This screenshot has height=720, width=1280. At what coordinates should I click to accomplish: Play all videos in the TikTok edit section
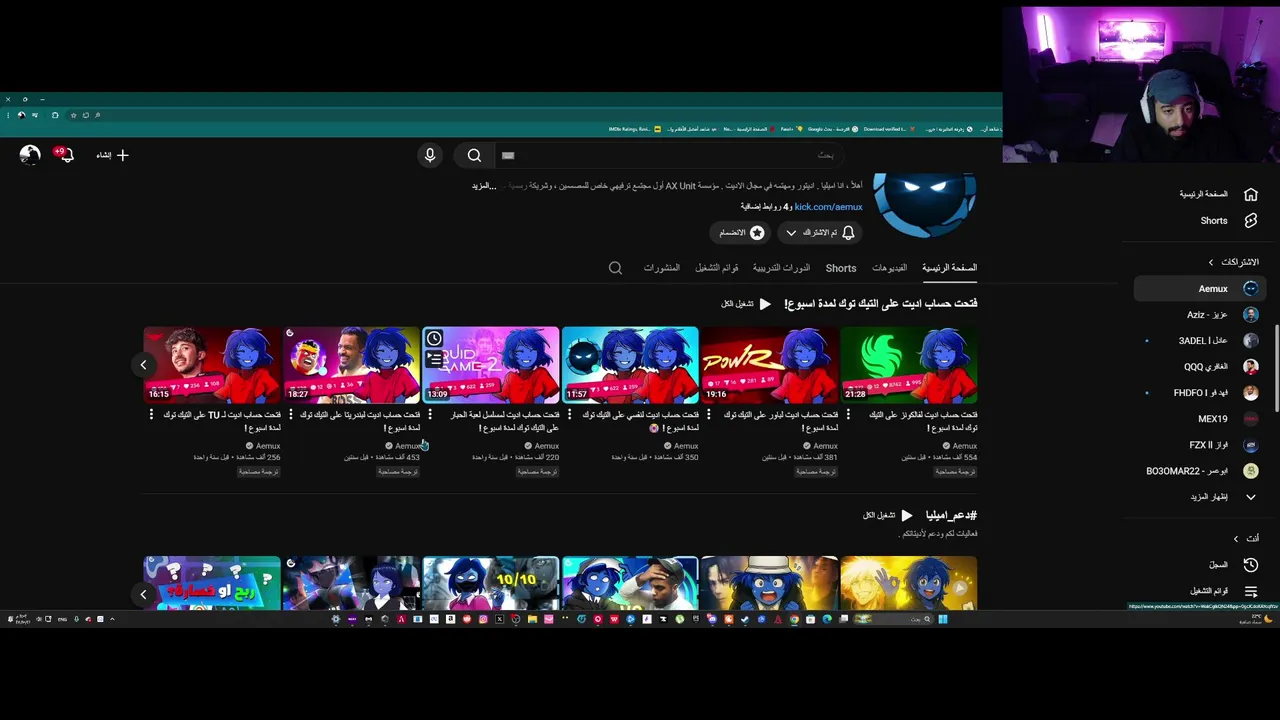(746, 304)
